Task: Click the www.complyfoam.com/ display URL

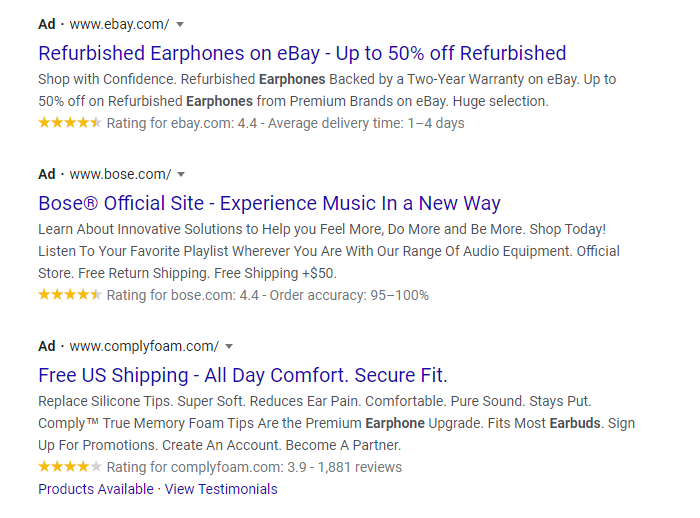Action: tap(145, 346)
